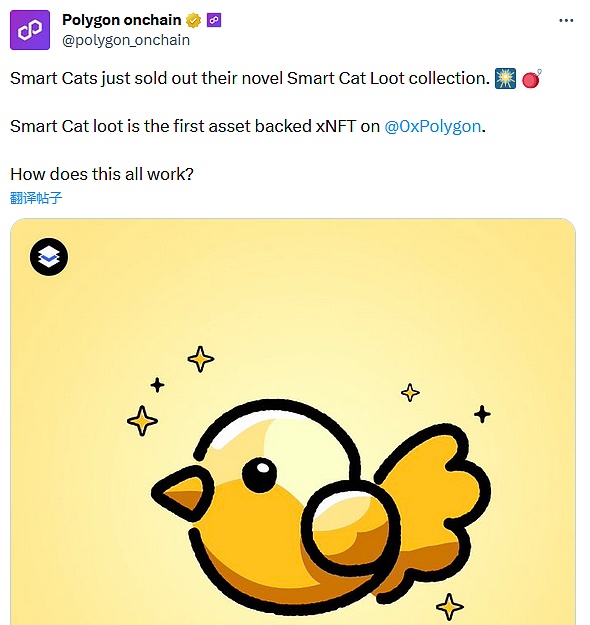Click the red yarn ball emoji

tap(531, 79)
